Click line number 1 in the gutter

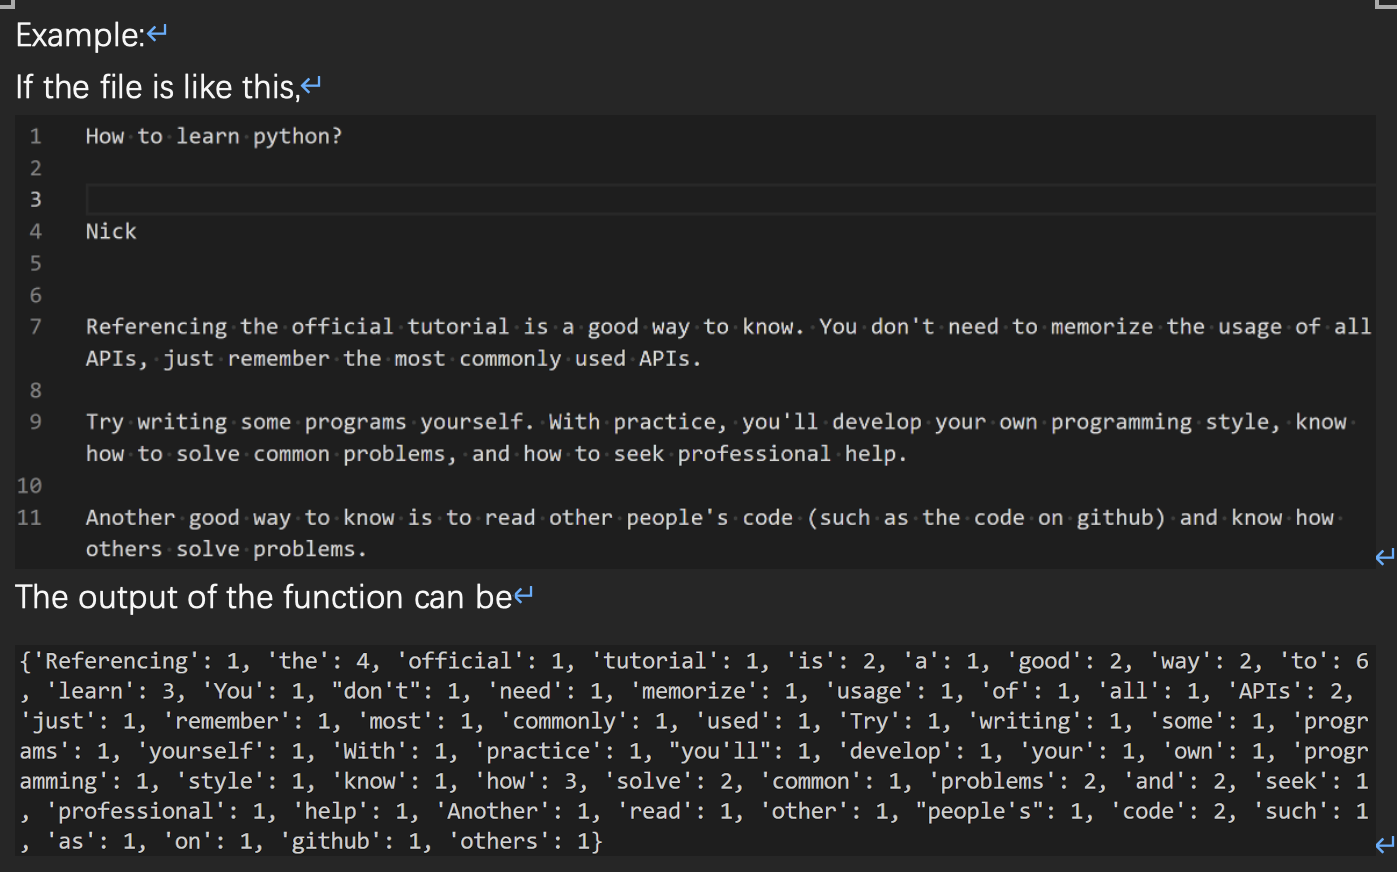[x=35, y=136]
